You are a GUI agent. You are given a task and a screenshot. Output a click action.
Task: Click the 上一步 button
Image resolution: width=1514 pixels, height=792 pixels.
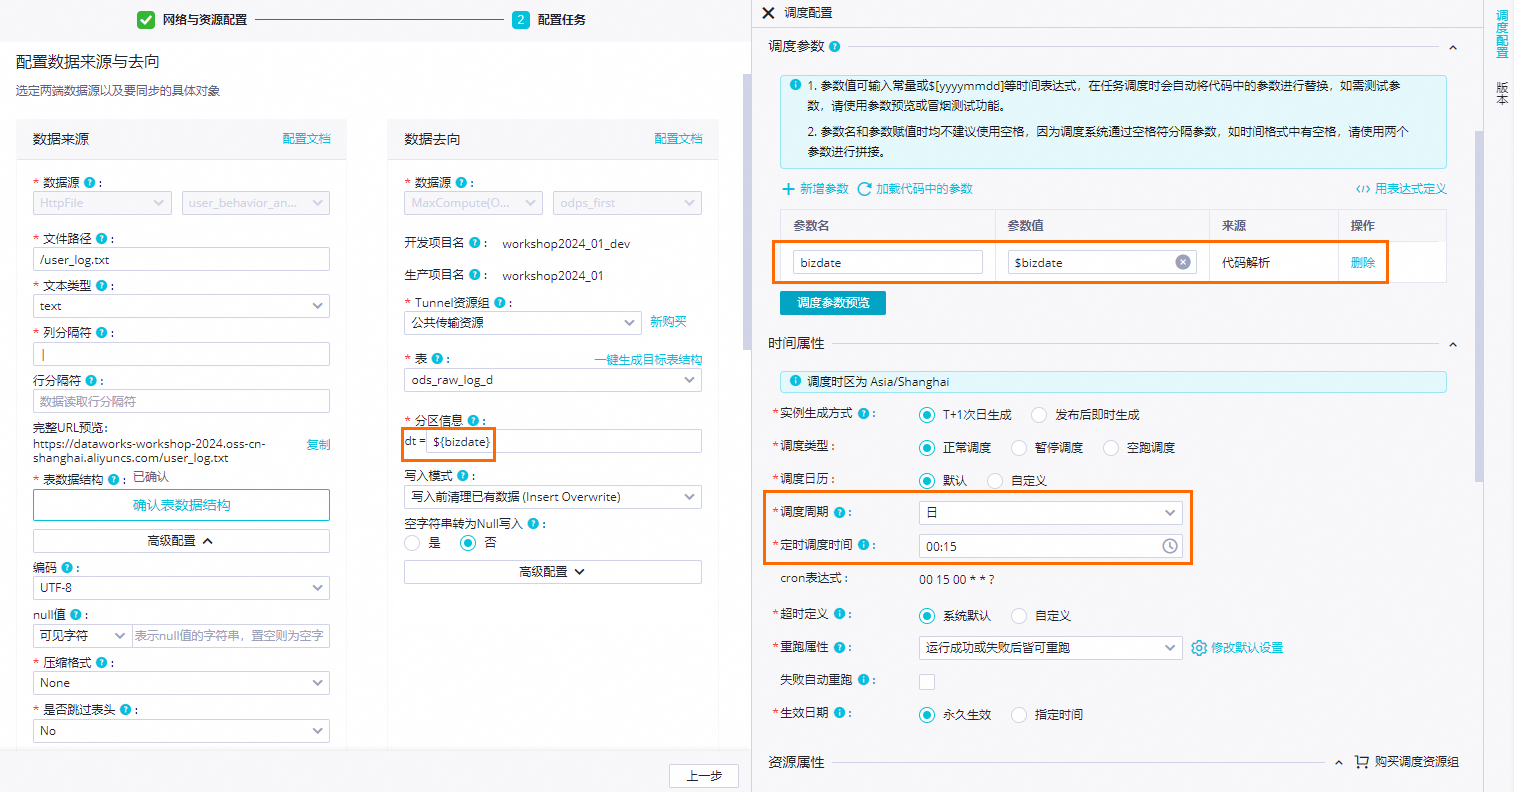[704, 776]
